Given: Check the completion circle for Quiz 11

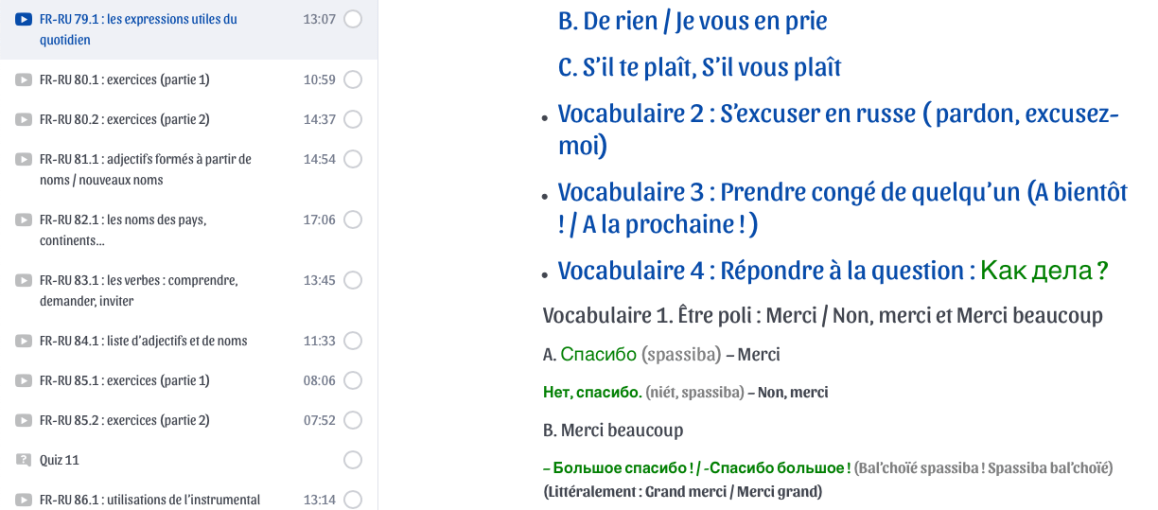Looking at the screenshot, I should coord(352,460).
